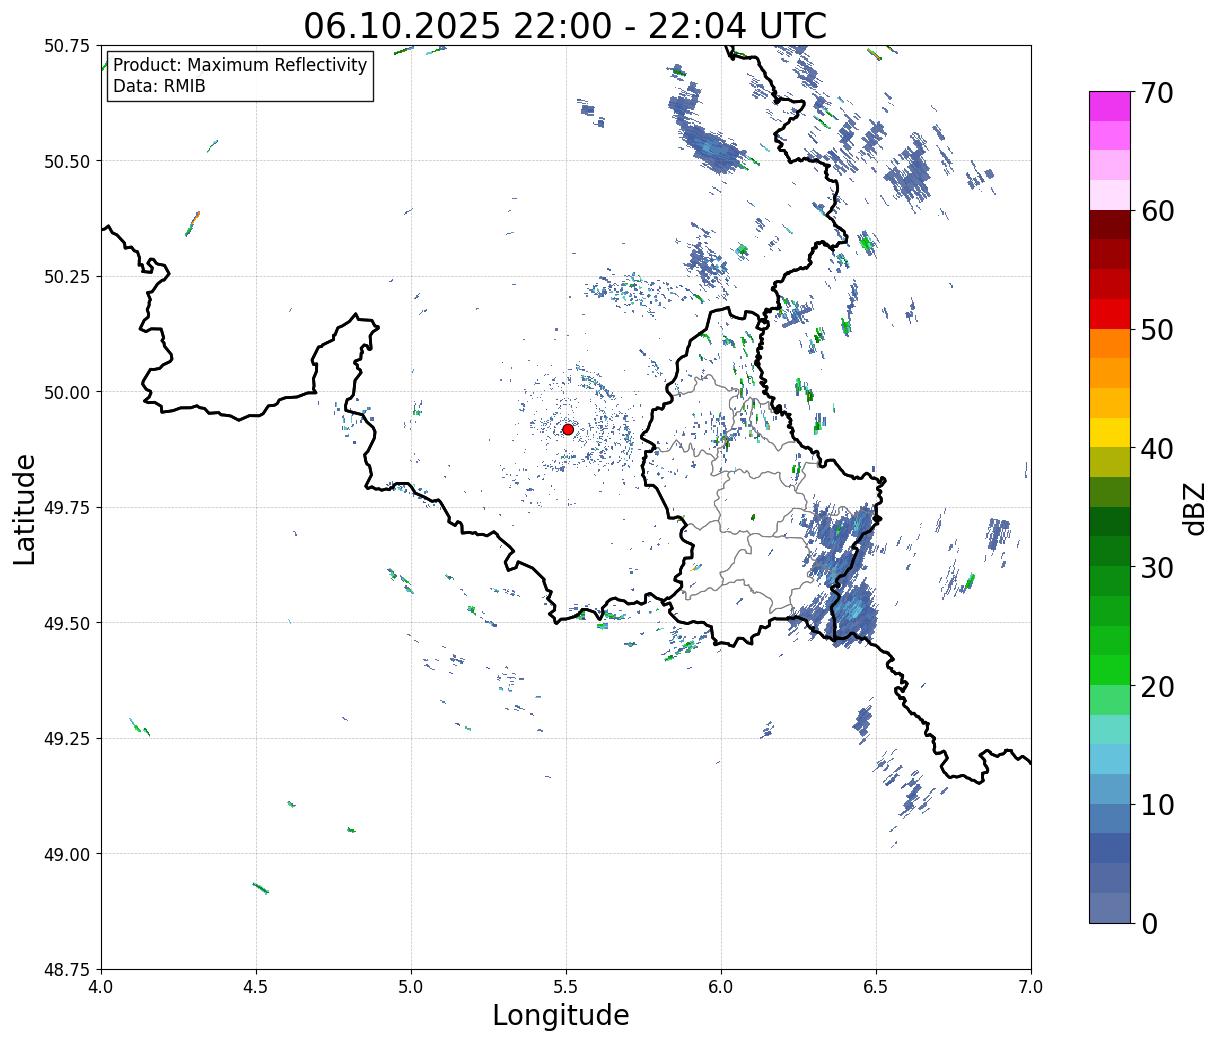Click the 'dBZ' colorbar label

pos(1194,508)
